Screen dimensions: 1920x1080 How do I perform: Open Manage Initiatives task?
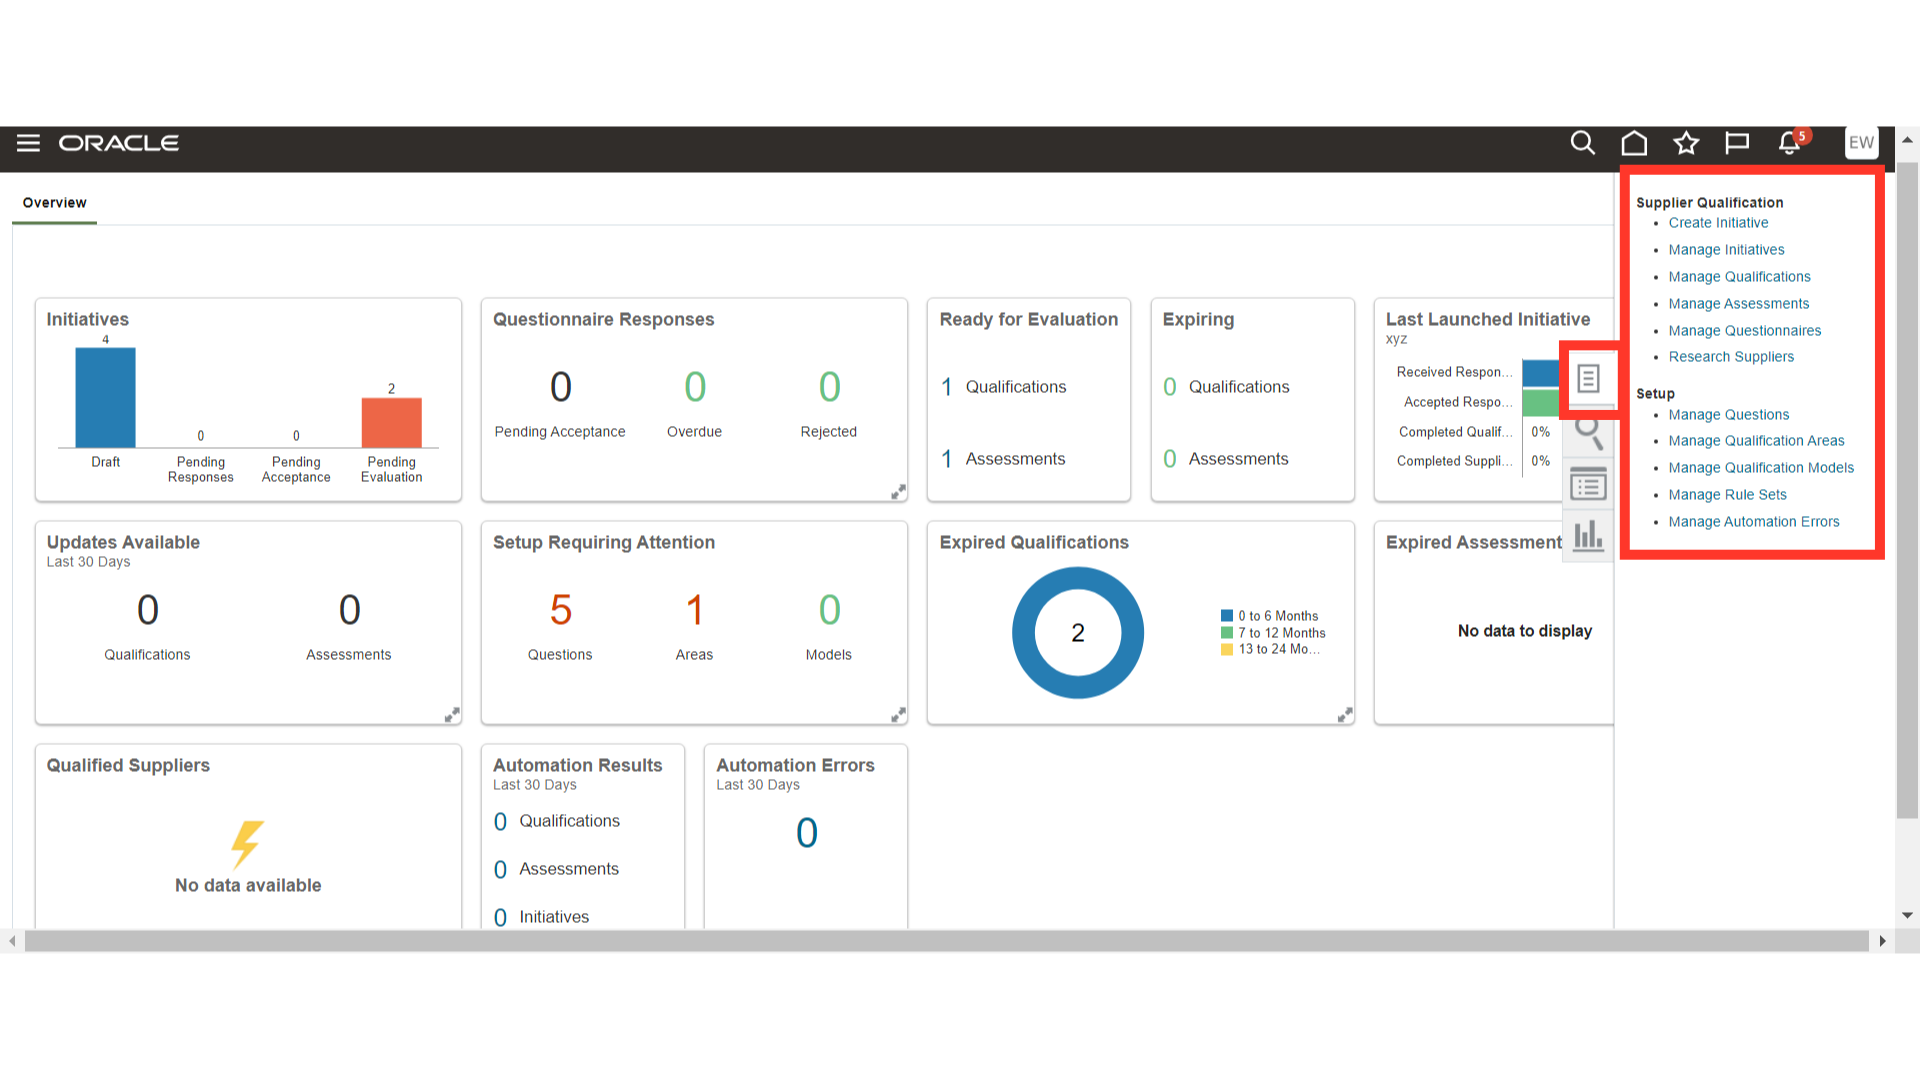pyautogui.click(x=1726, y=250)
